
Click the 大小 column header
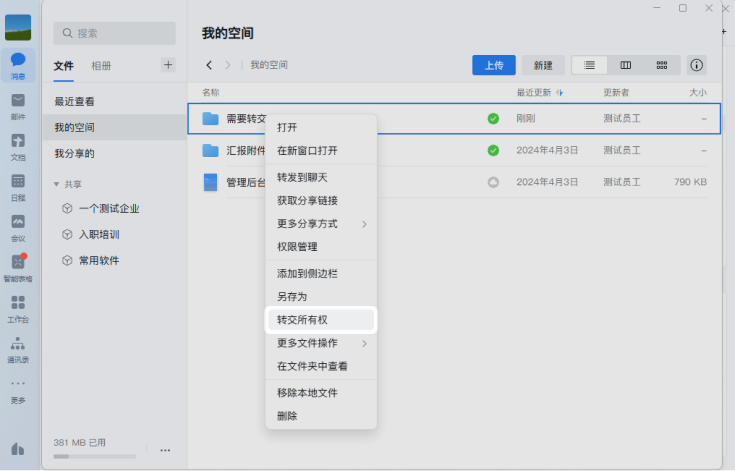[698, 92]
